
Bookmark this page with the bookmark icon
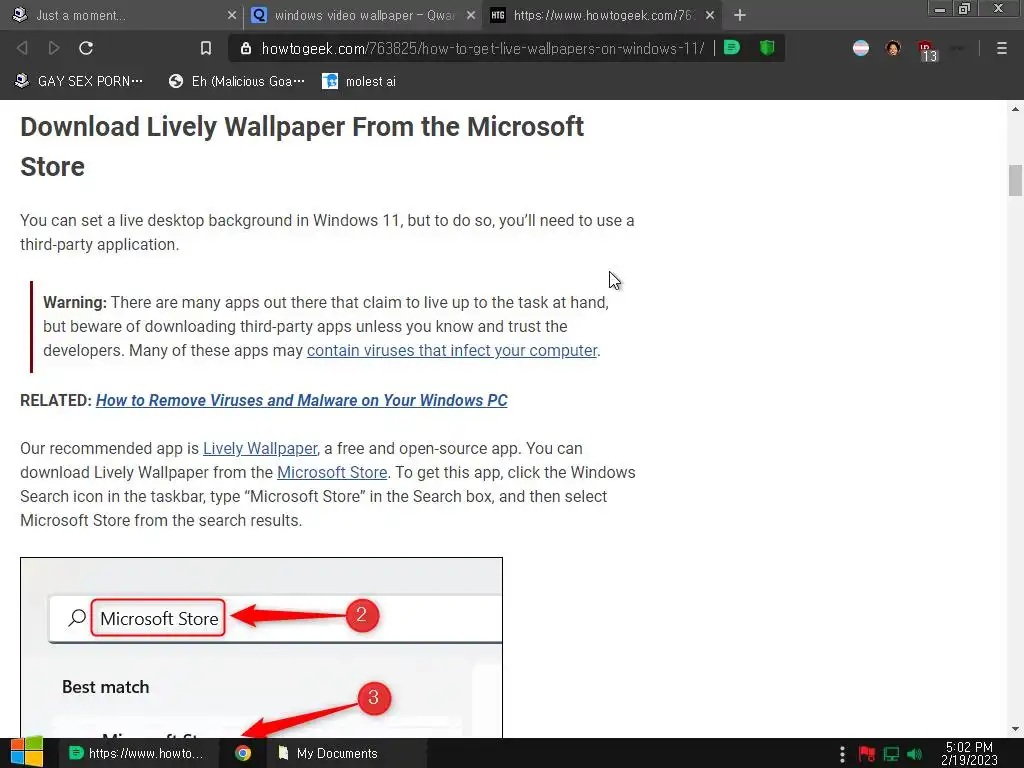[206, 48]
